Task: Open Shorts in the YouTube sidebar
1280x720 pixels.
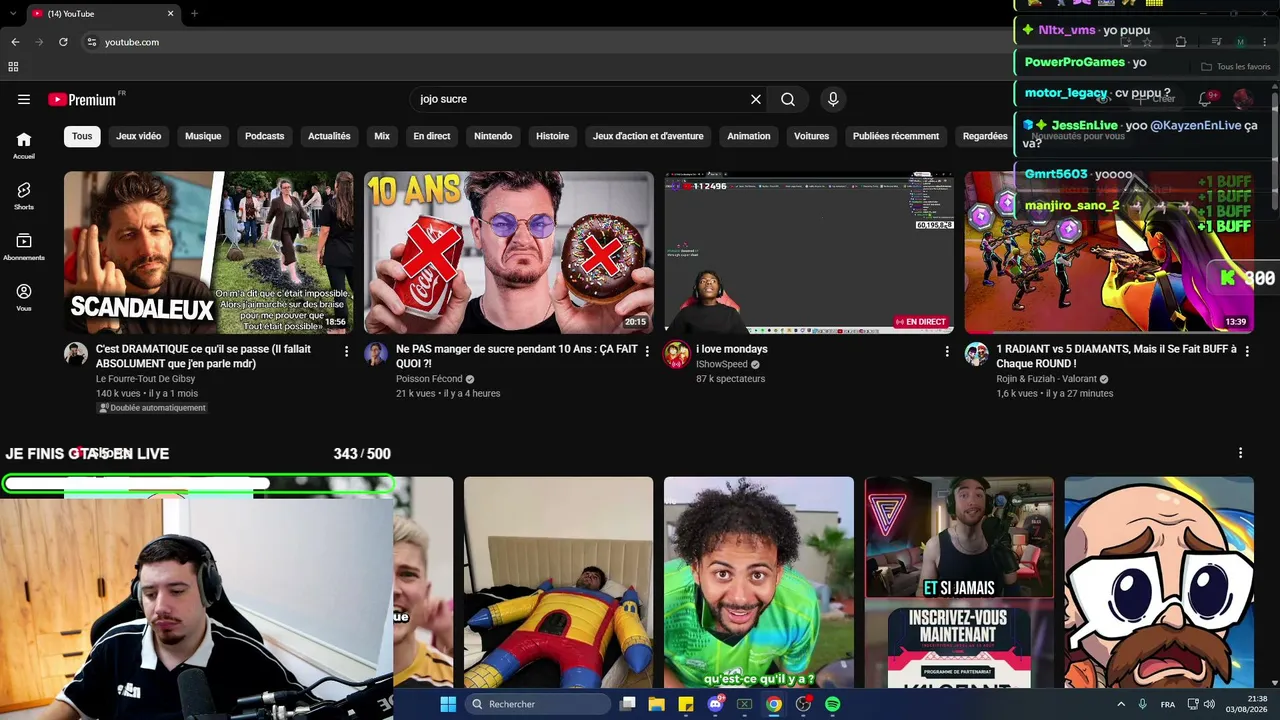Action: (x=24, y=196)
